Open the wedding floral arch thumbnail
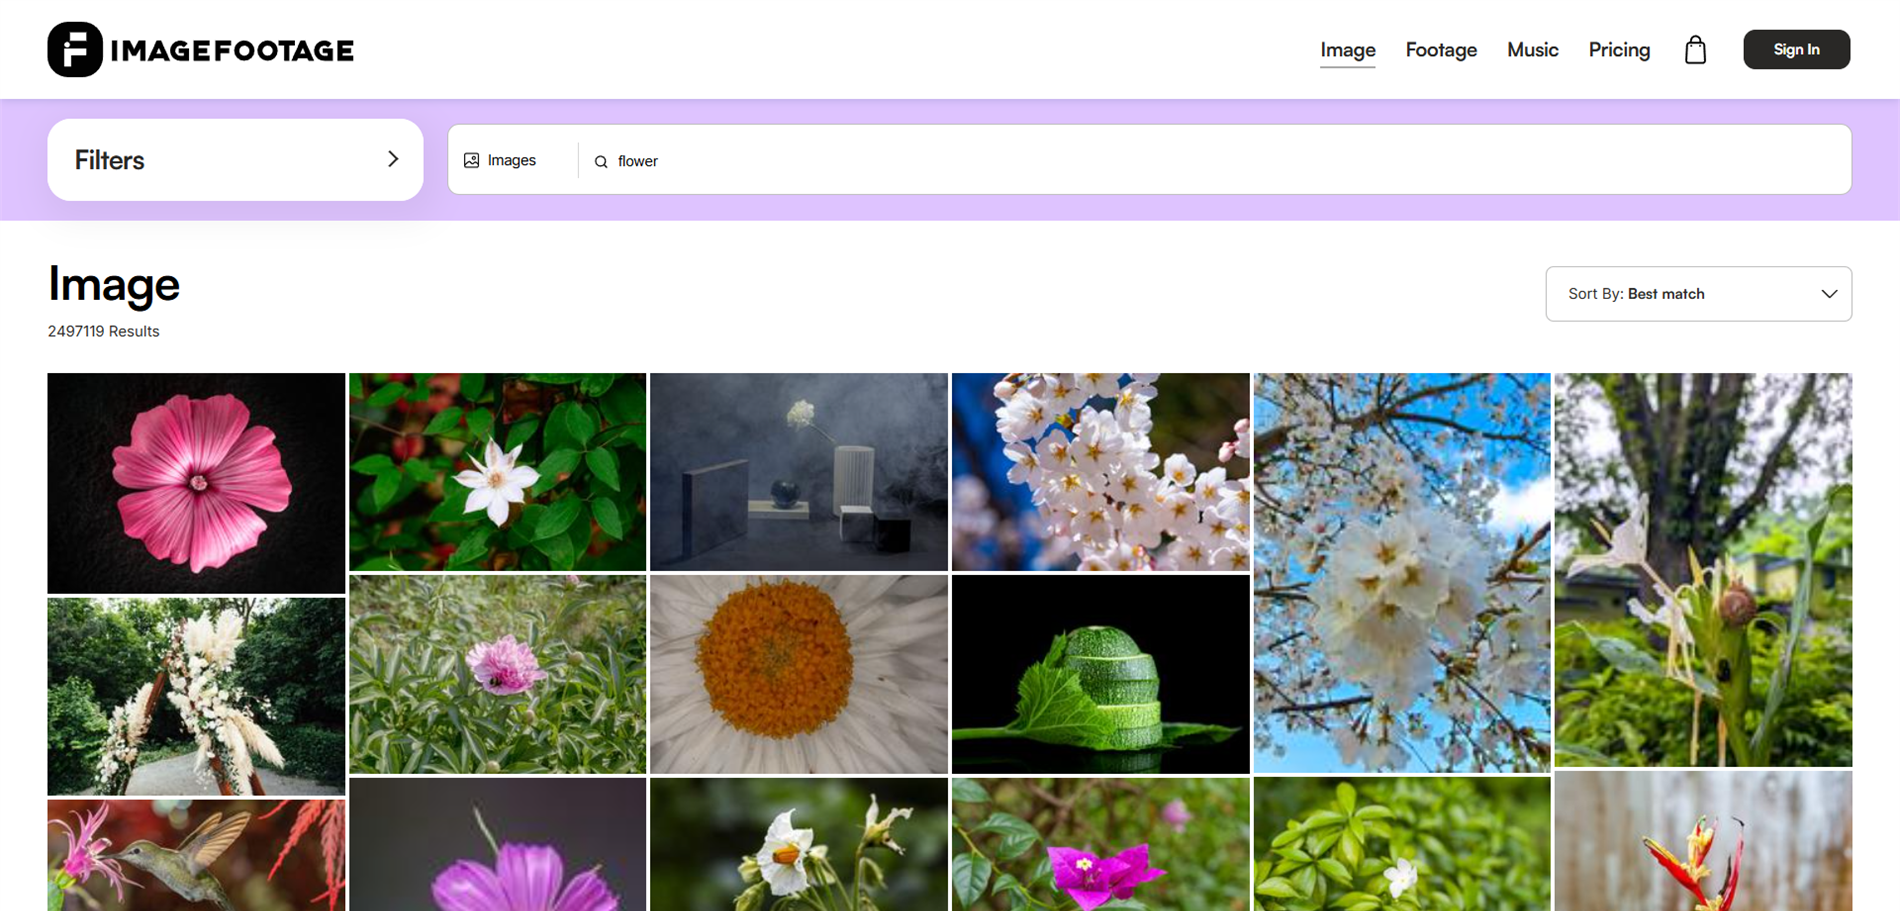Image resolution: width=1900 pixels, height=911 pixels. pyautogui.click(x=196, y=696)
